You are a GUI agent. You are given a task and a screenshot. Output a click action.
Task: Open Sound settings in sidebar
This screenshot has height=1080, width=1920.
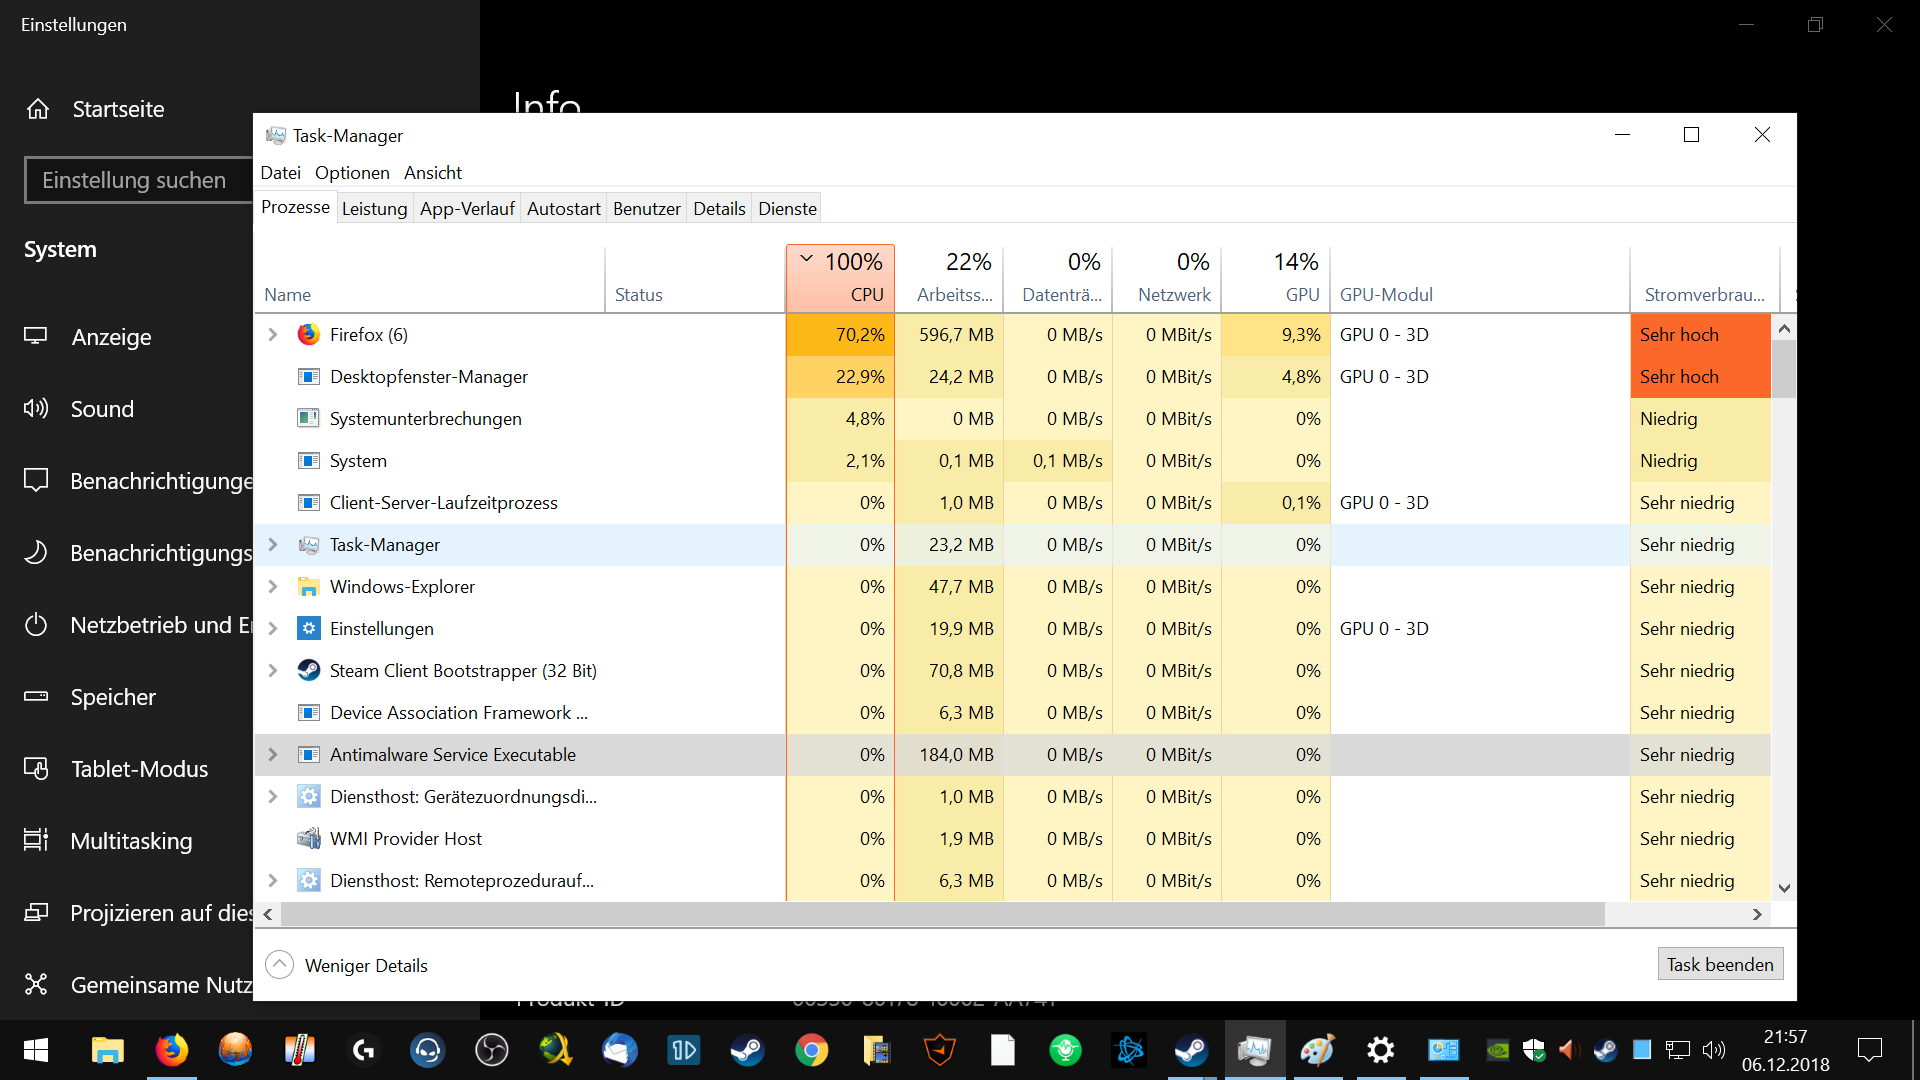pyautogui.click(x=101, y=409)
